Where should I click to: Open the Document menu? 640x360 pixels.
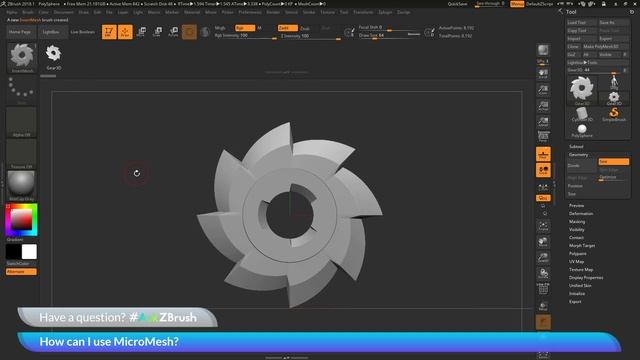[x=64, y=12]
